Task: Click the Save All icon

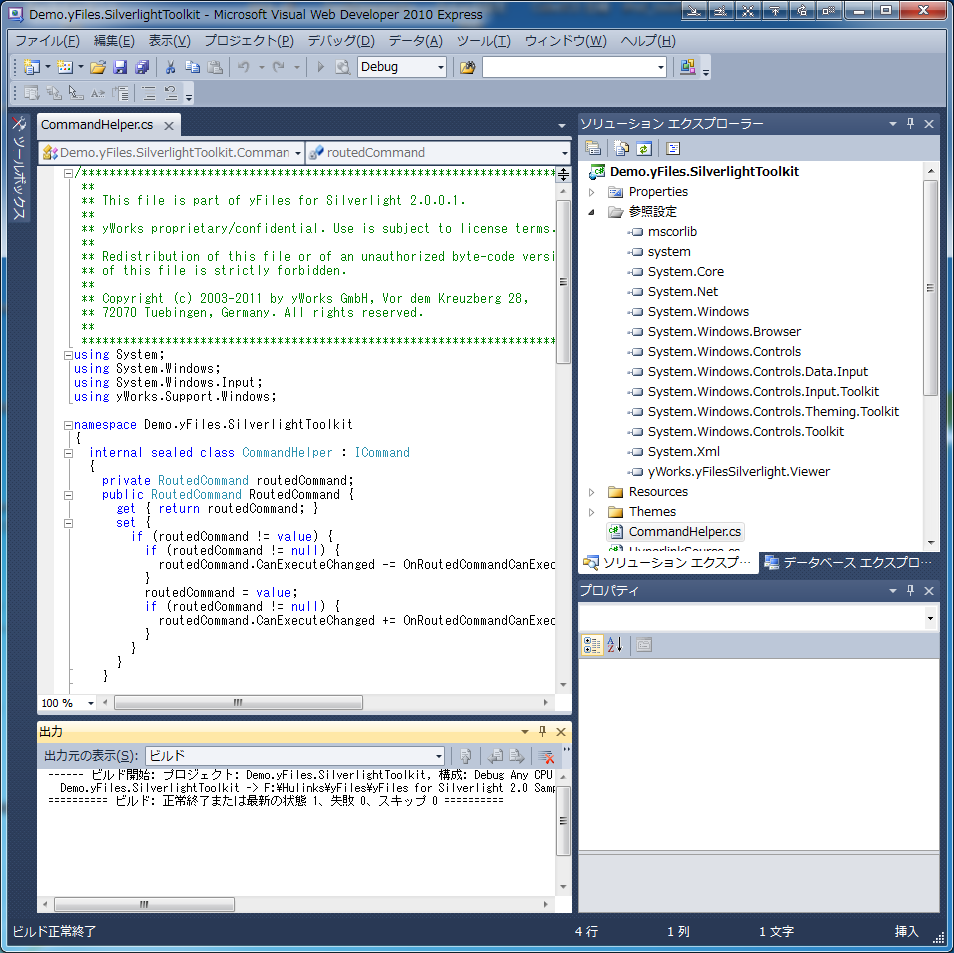Action: click(x=142, y=67)
